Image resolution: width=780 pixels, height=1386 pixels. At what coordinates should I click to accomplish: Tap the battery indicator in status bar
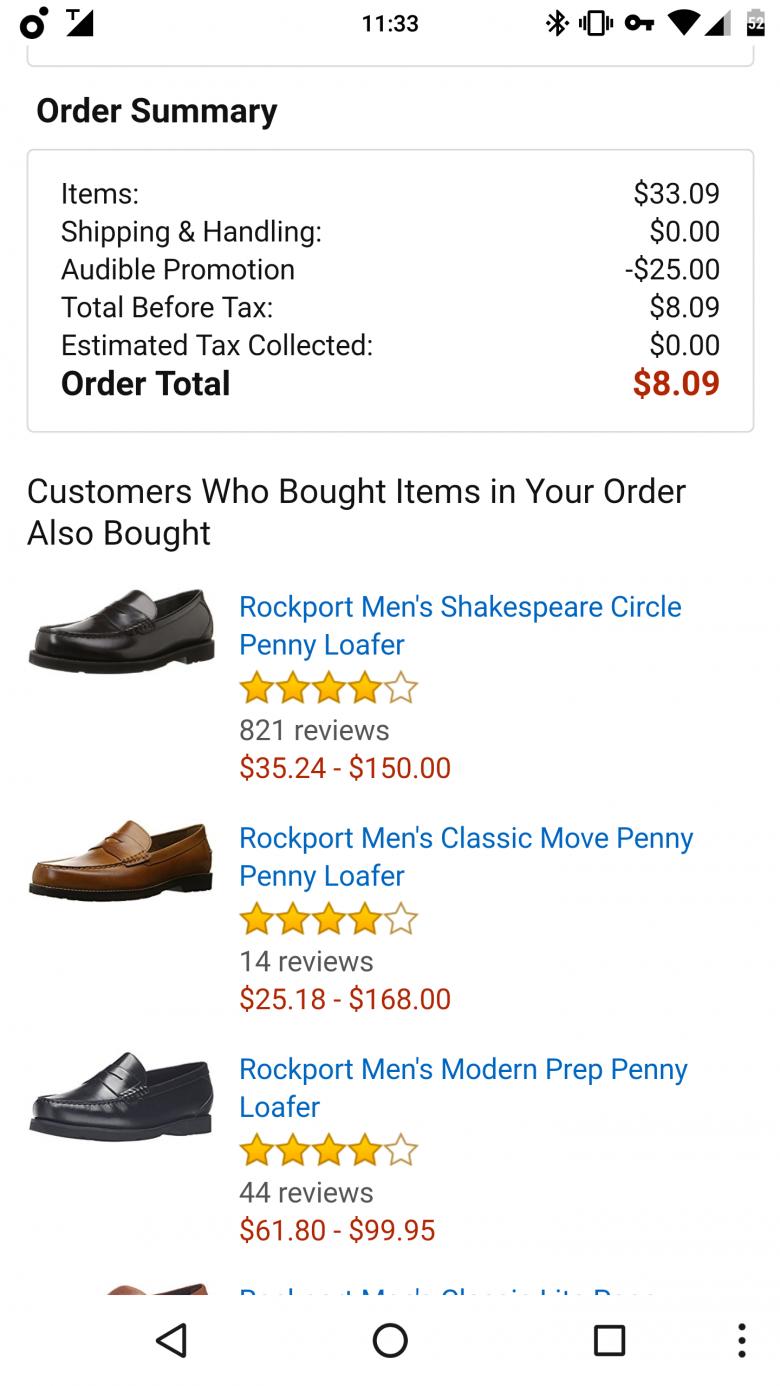[755, 23]
